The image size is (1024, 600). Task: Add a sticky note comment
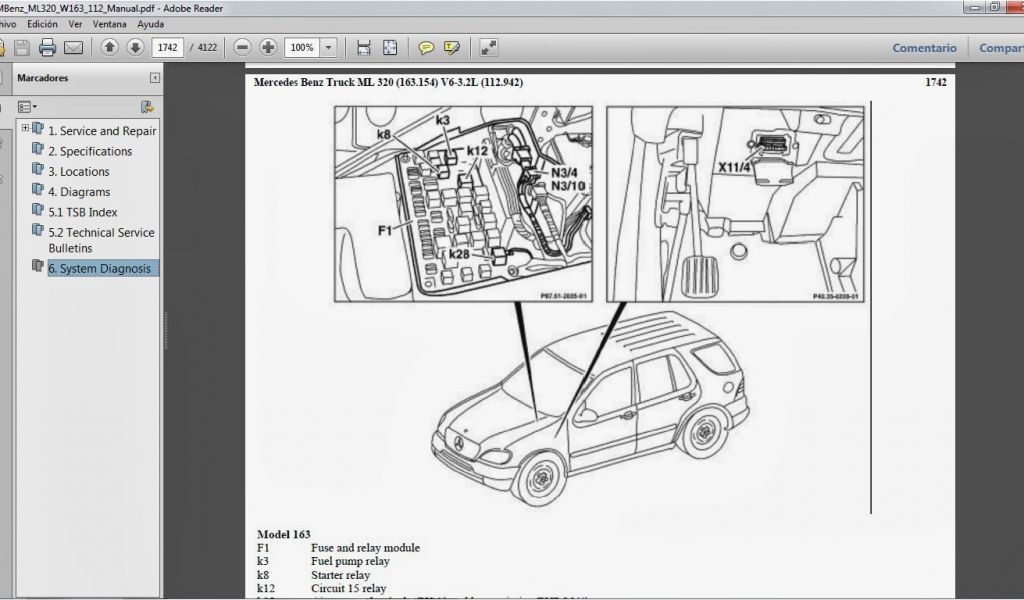tap(426, 47)
